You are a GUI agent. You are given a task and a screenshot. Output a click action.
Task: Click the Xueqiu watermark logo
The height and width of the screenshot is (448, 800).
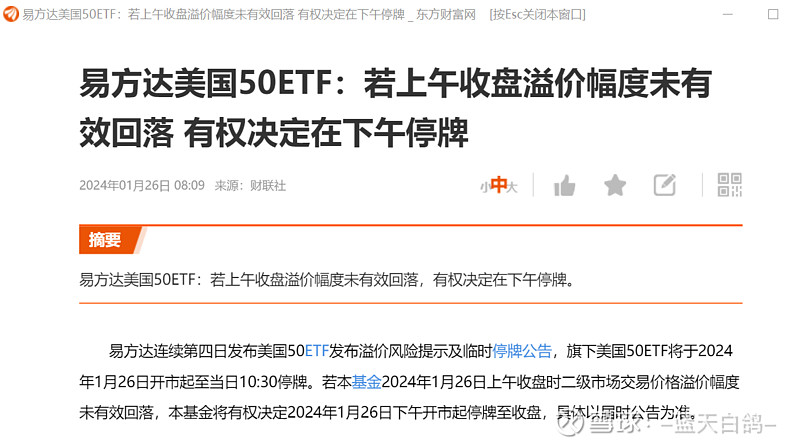point(570,424)
